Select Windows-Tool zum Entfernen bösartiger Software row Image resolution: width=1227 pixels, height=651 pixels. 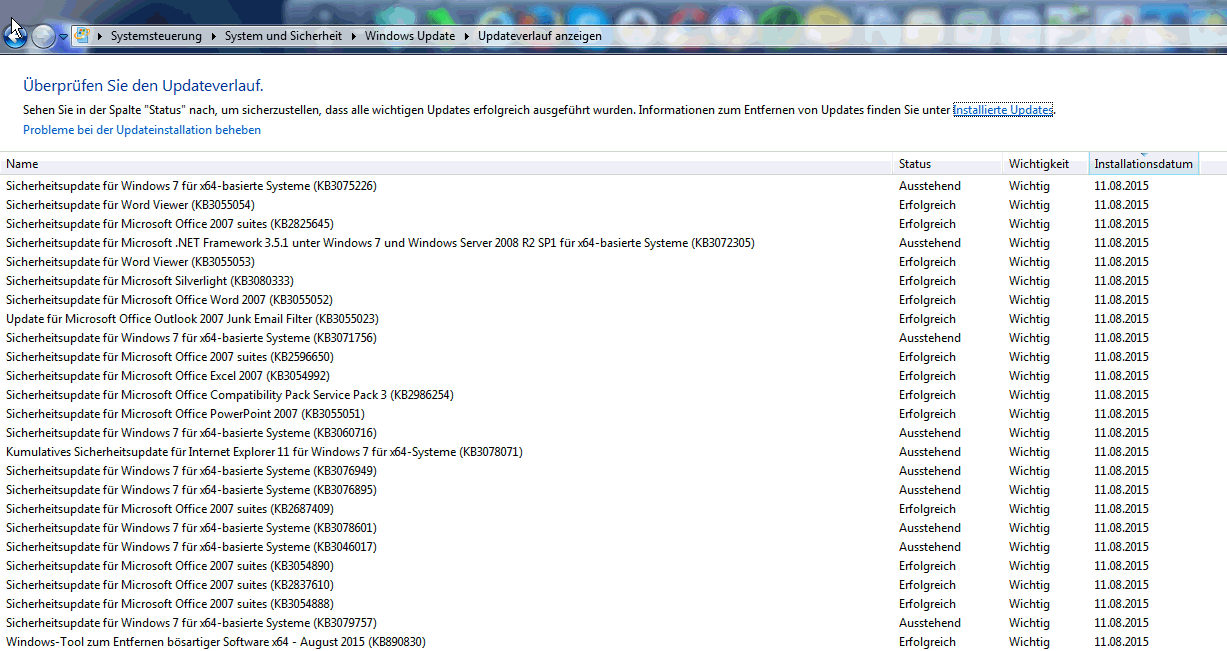(x=215, y=642)
